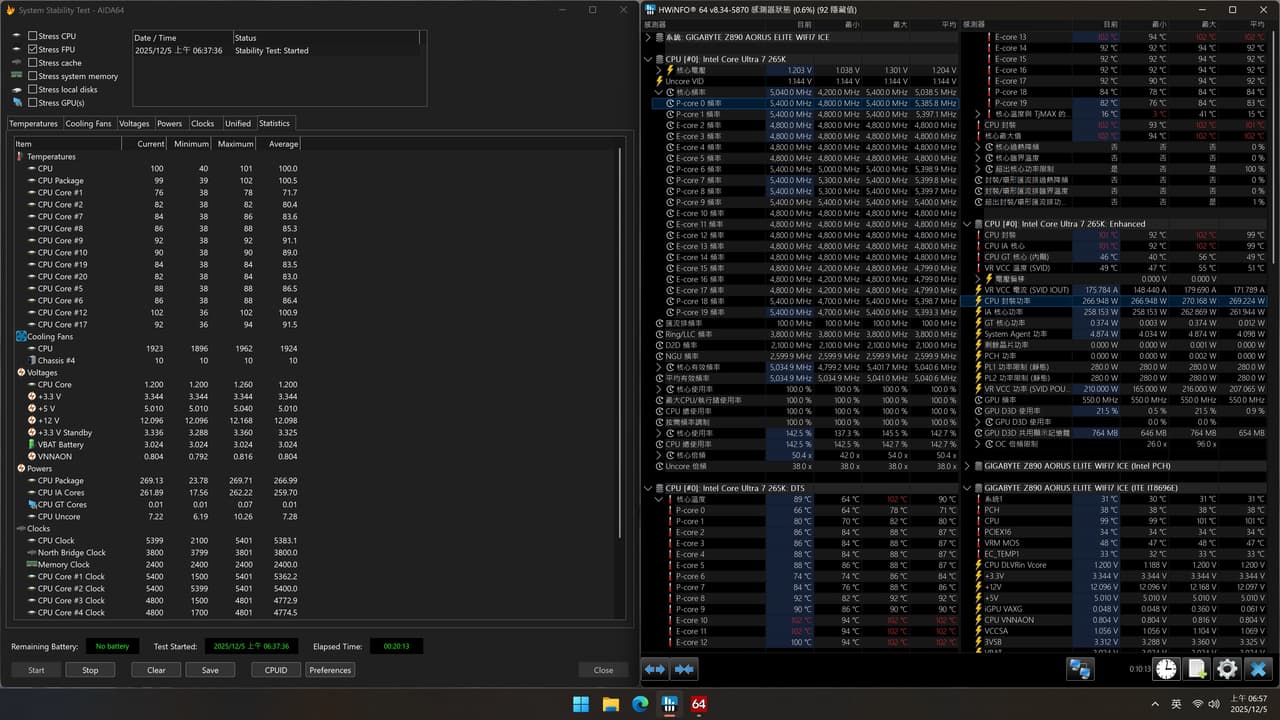Show hidden system tray icons
1280x720 pixels.
[1154, 704]
